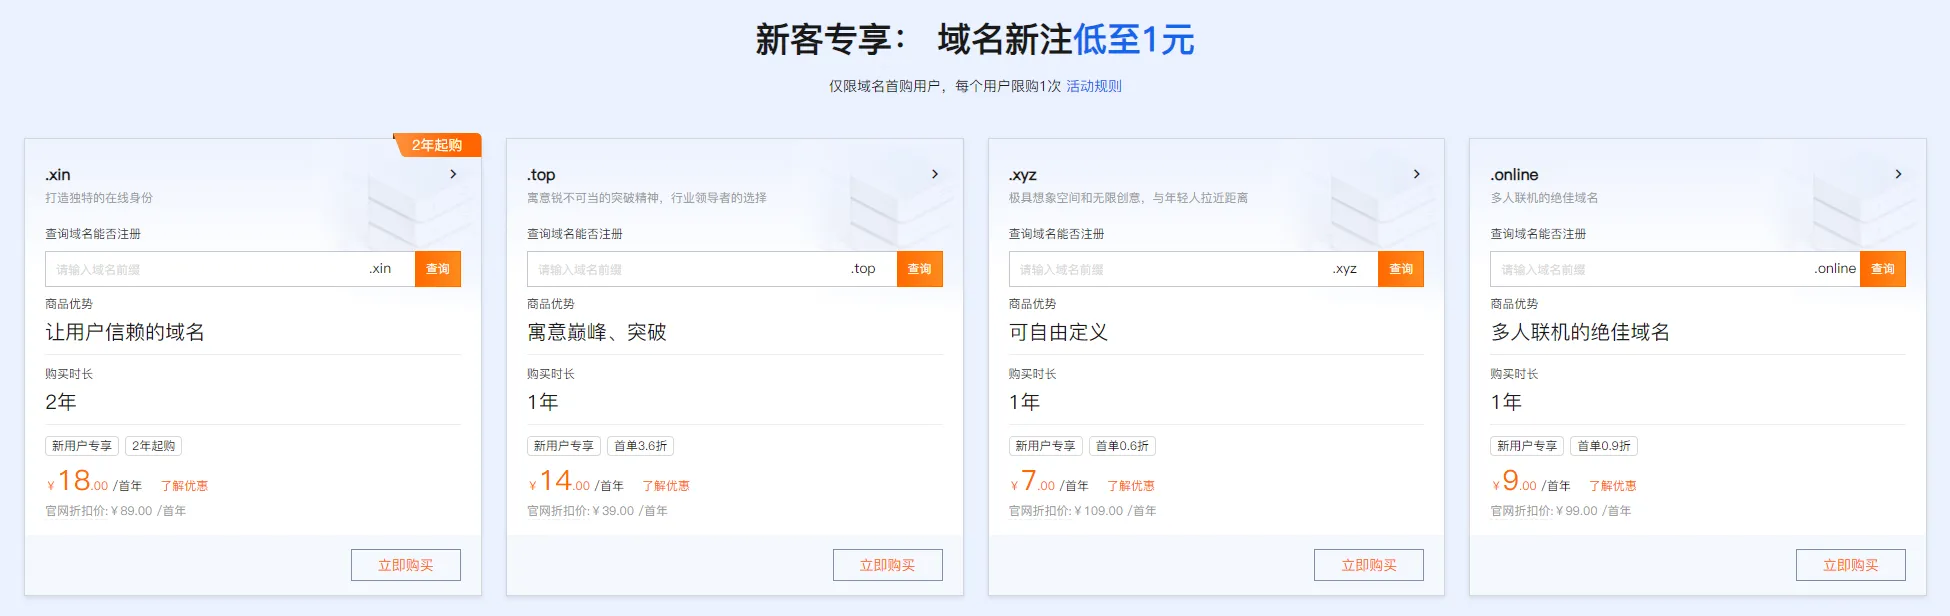
Task: Click 查询 button for .xin domain
Action: pyautogui.click(x=438, y=269)
